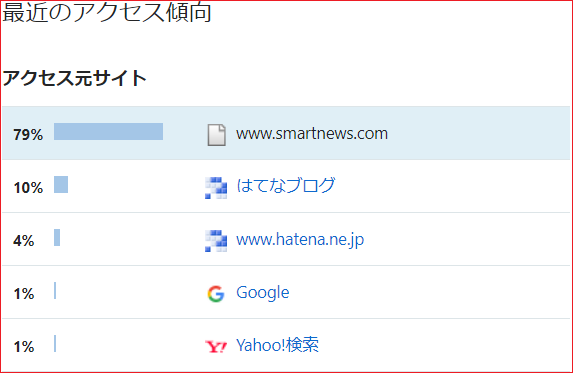Image resolution: width=573 pixels, height=373 pixels.
Task: Click the 10% bar for はてなブログ
Action: point(61,184)
